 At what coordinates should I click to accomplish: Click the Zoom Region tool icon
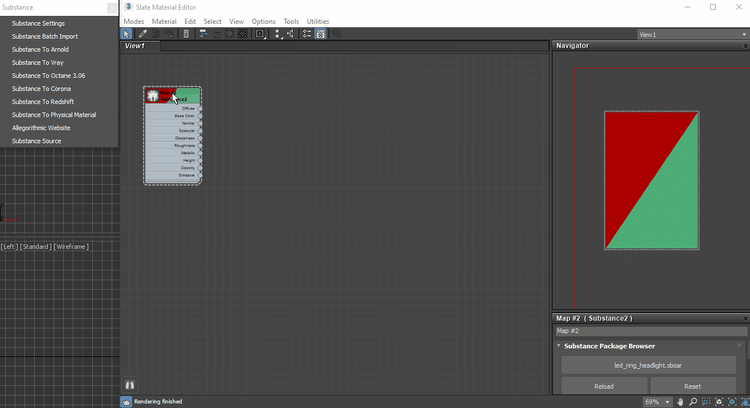tap(708, 401)
